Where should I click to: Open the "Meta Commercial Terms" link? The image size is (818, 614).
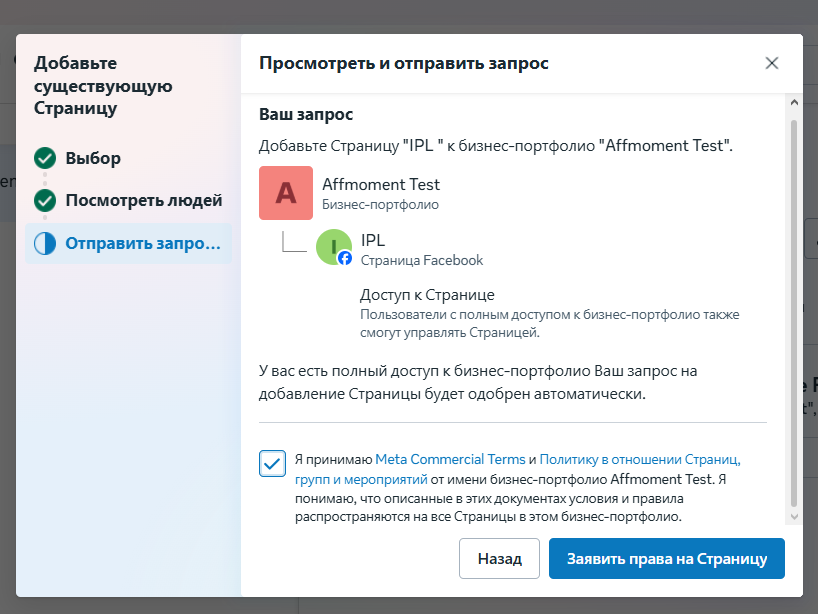[x=450, y=460]
